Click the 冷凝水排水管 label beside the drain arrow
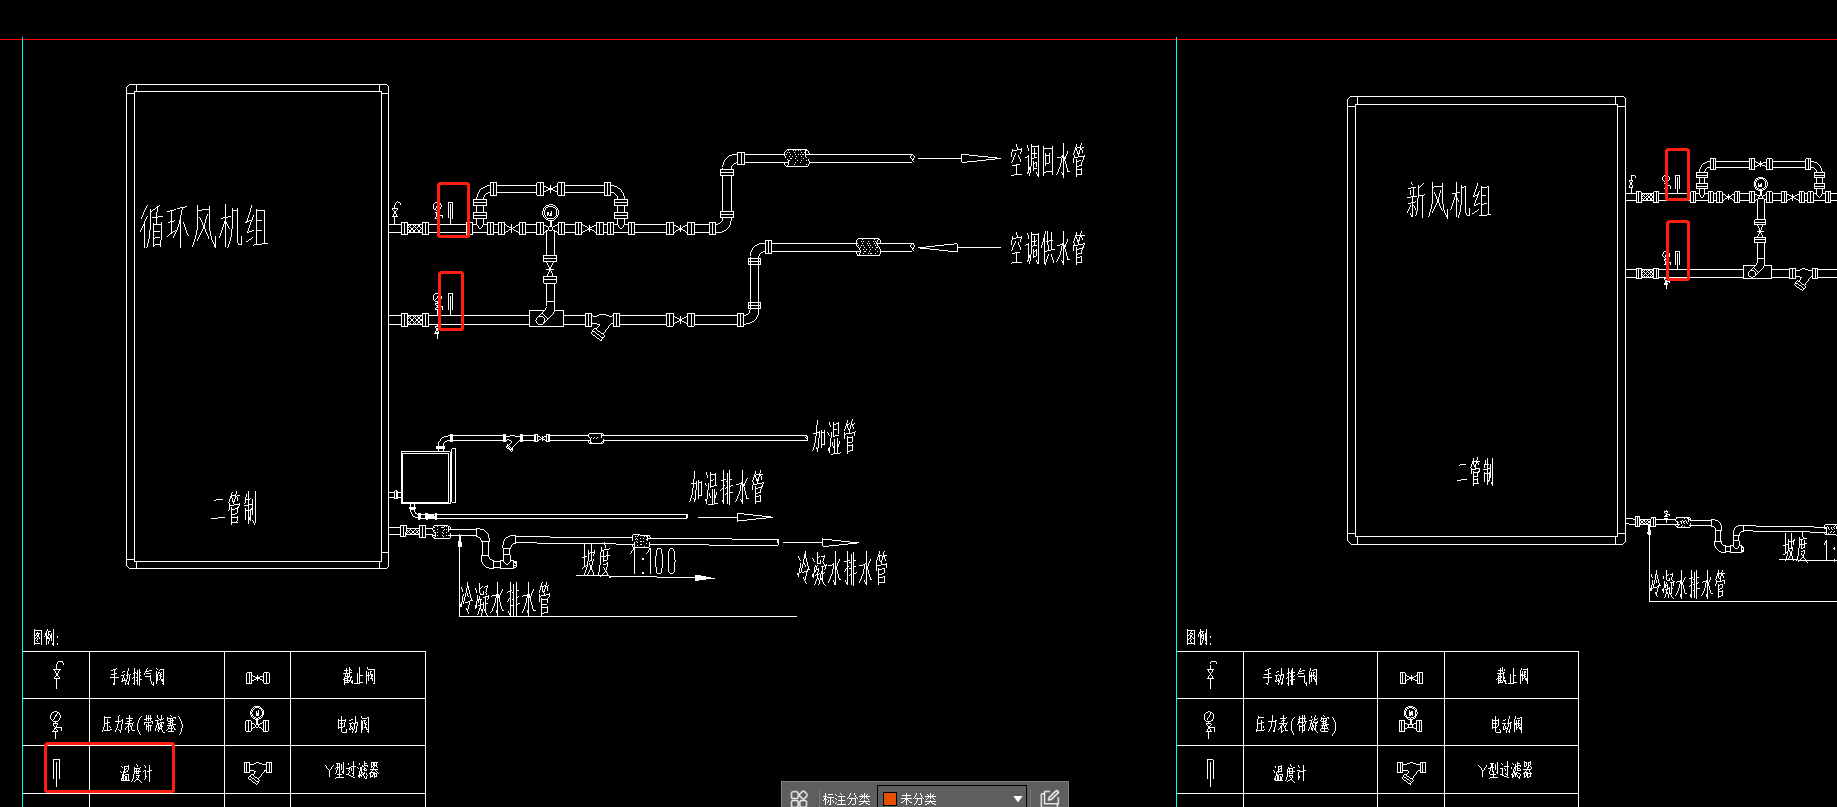Screen dimensions: 1837x807 pyautogui.click(x=842, y=568)
